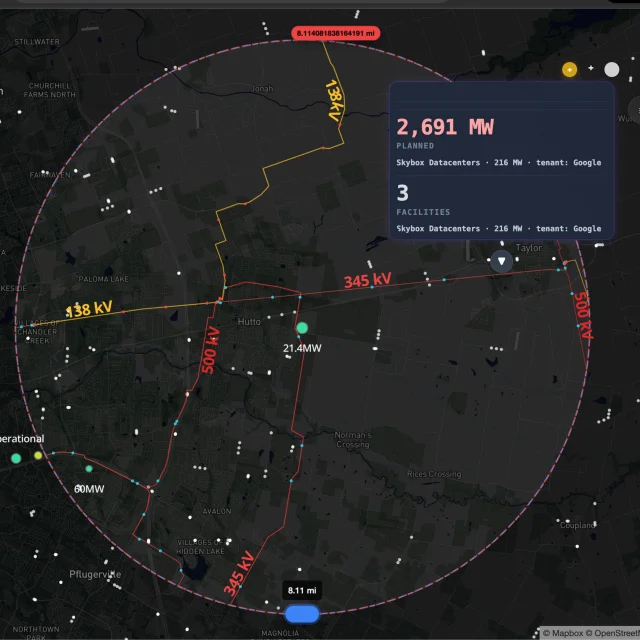640x640 pixels.
Task: Grab the blue radius handle pill
Action: pos(302,614)
